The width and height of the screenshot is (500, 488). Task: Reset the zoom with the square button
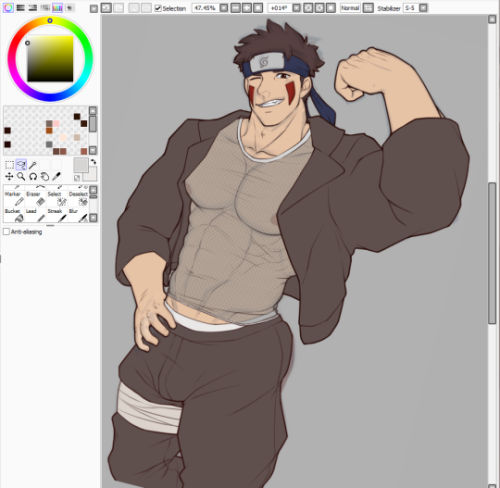(x=258, y=8)
